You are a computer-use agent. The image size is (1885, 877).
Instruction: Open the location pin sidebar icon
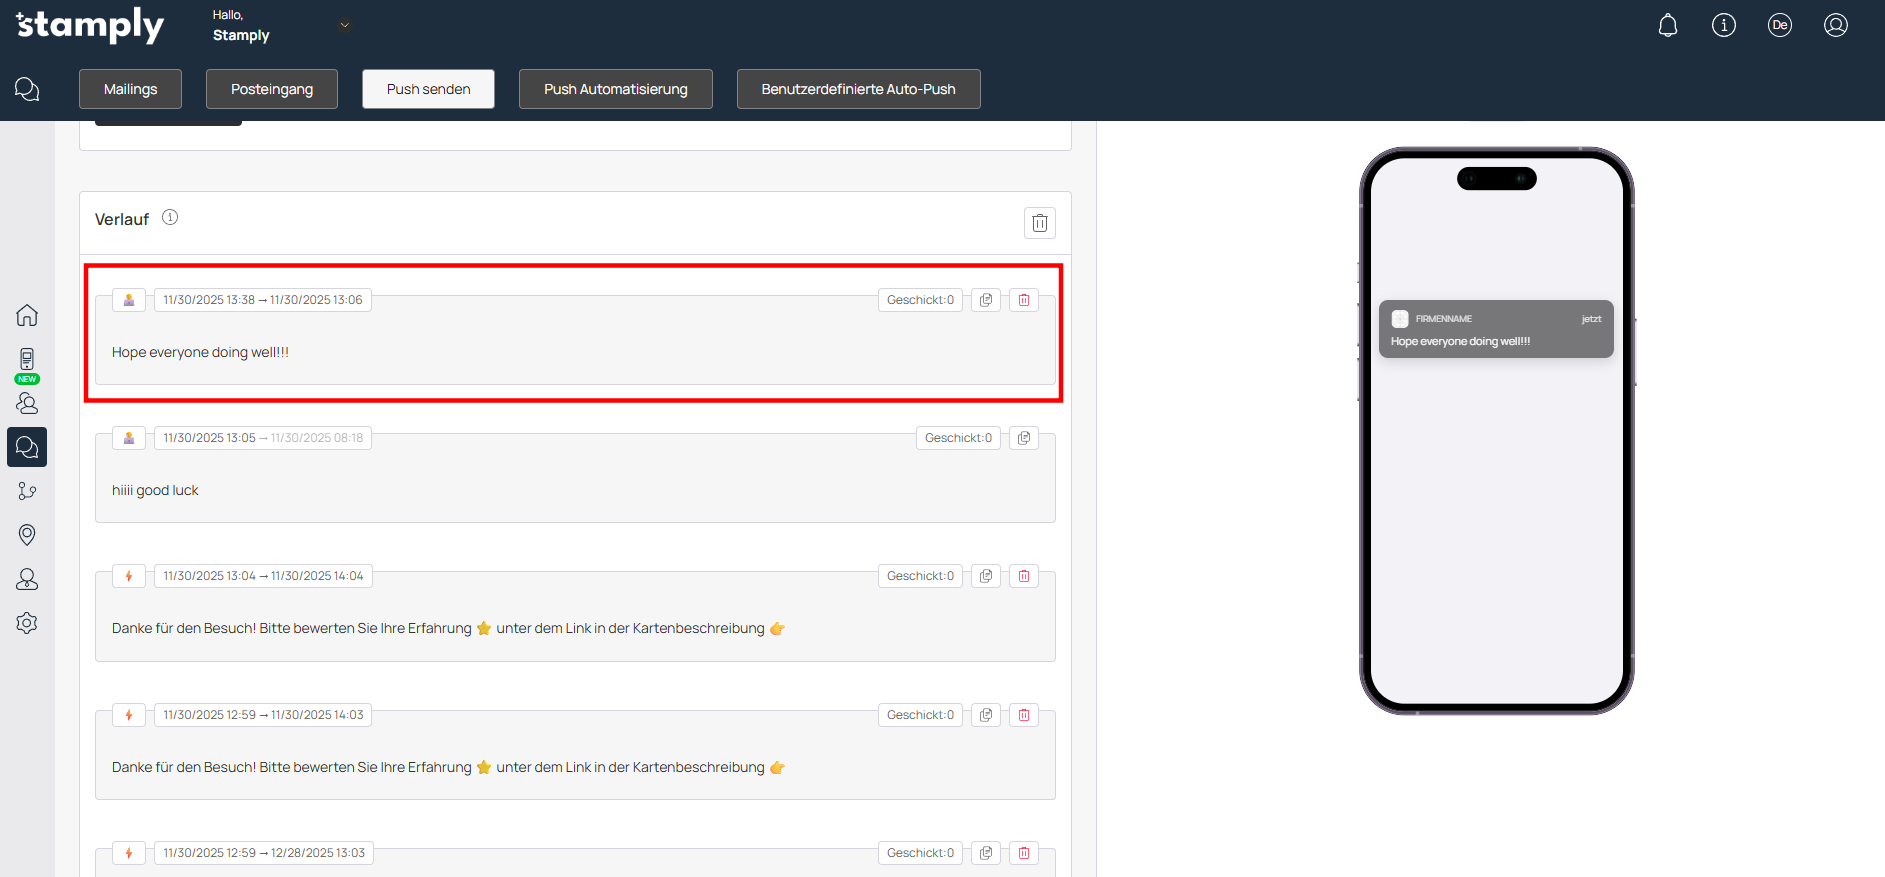27,535
